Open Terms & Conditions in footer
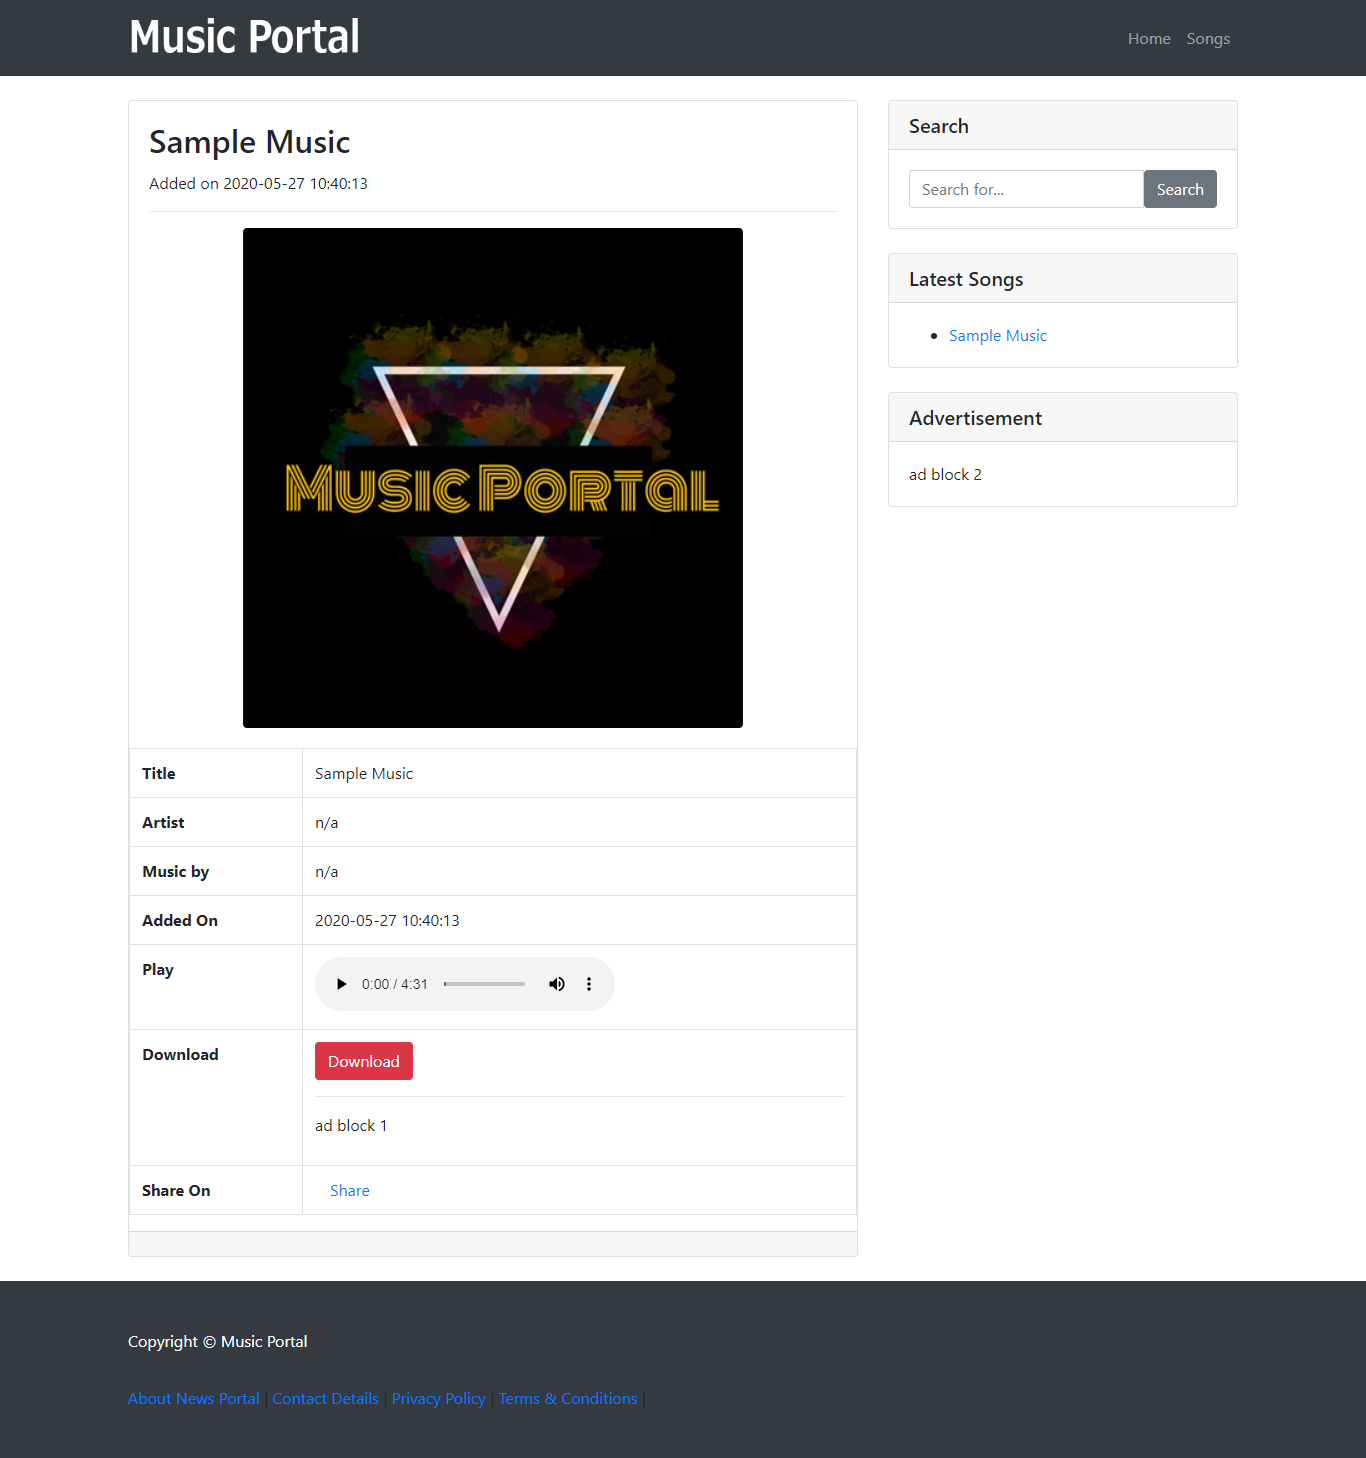This screenshot has width=1366, height=1458. pos(567,1398)
